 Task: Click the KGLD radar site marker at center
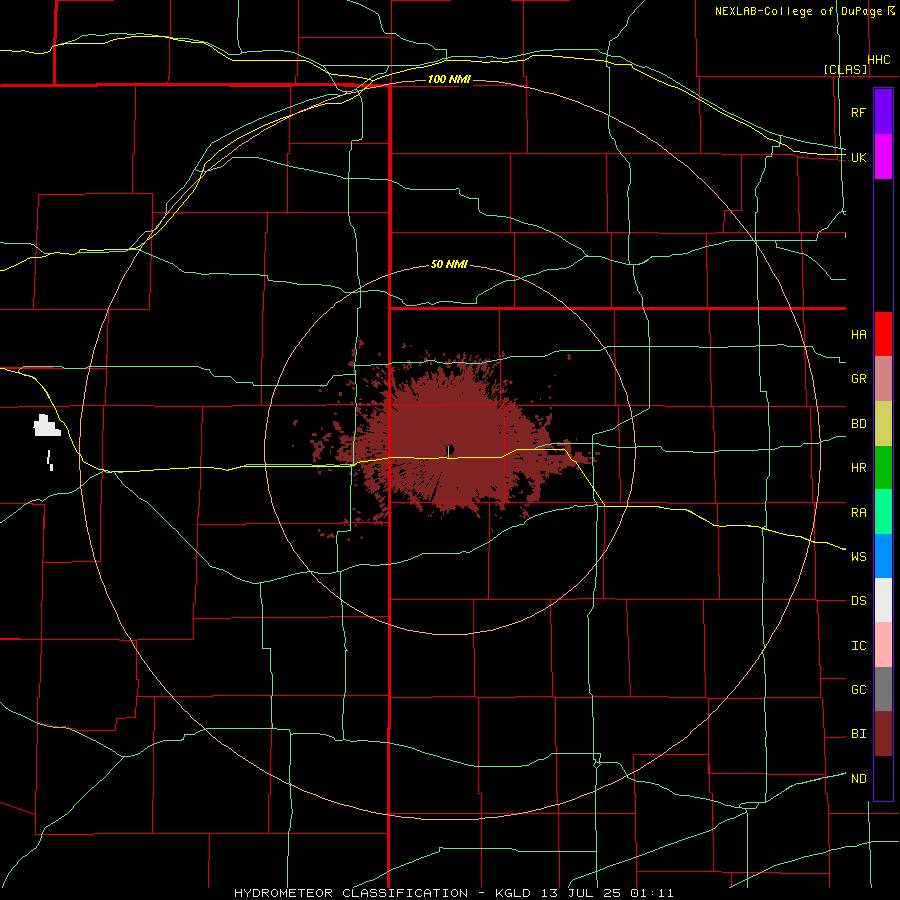coord(450,449)
